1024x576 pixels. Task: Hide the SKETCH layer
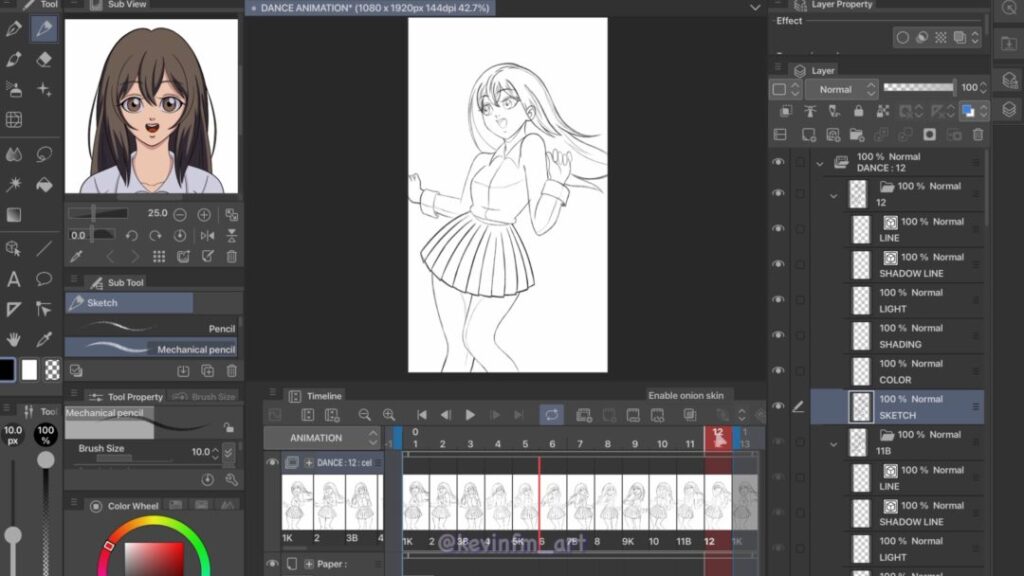pos(778,406)
